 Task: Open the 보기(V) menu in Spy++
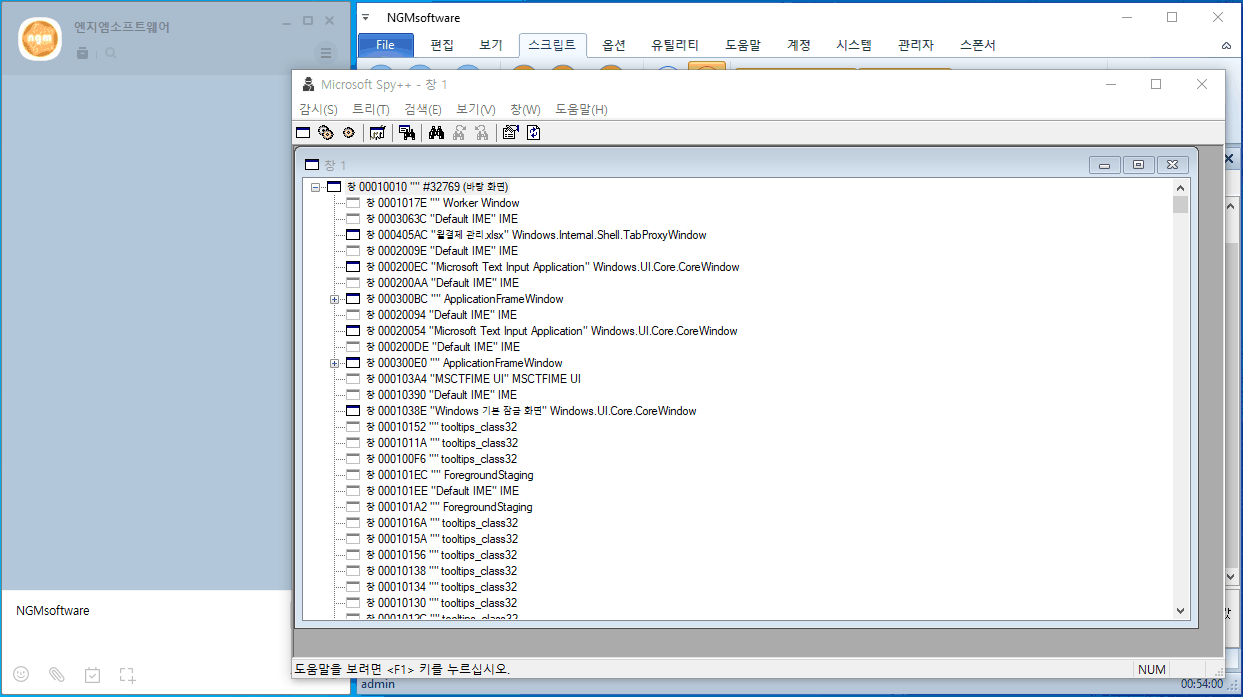pos(476,109)
